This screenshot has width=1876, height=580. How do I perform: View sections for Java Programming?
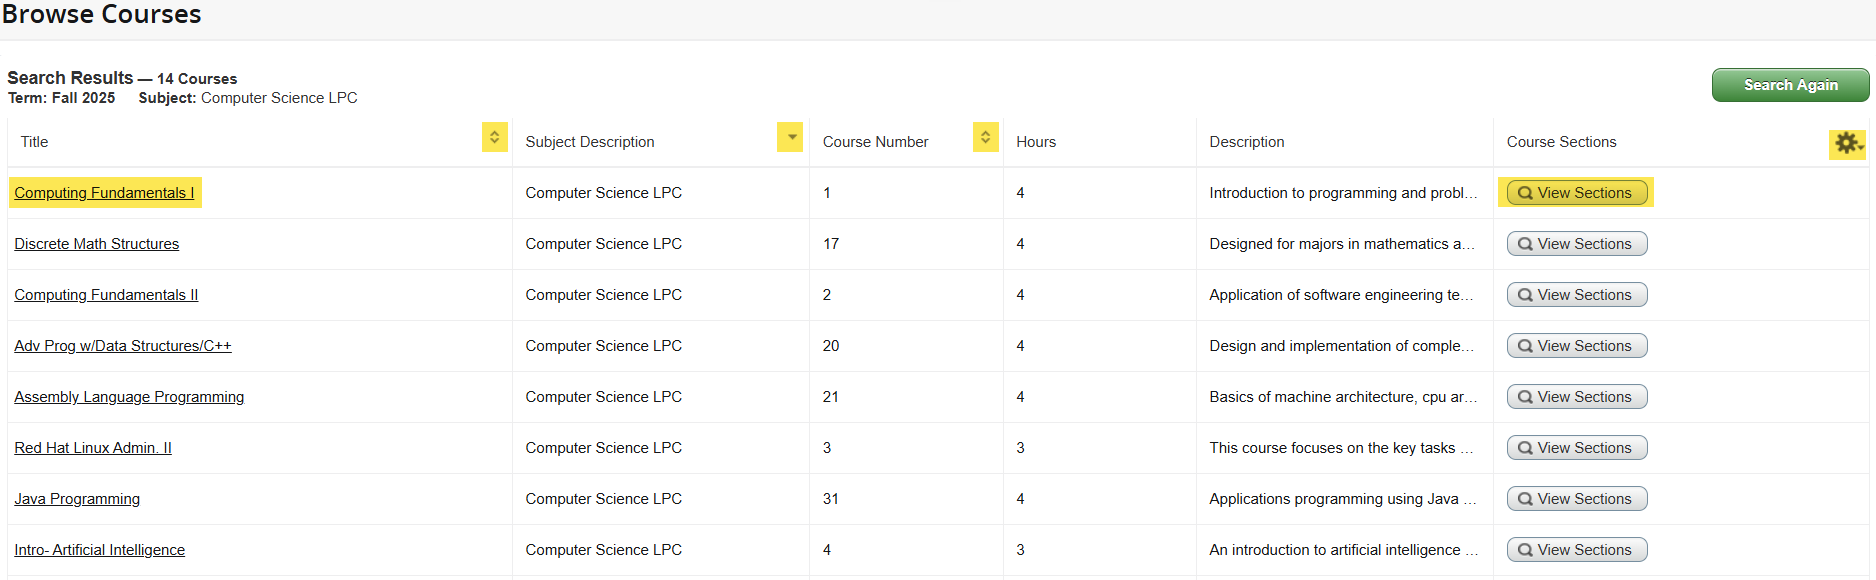[x=1576, y=499]
